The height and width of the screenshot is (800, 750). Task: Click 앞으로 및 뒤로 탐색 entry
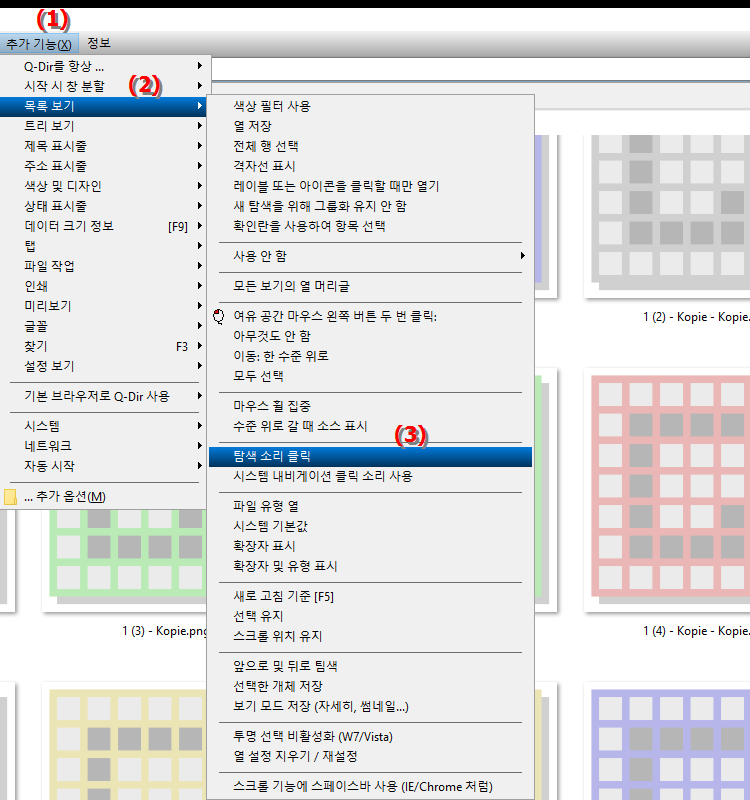pos(370,666)
